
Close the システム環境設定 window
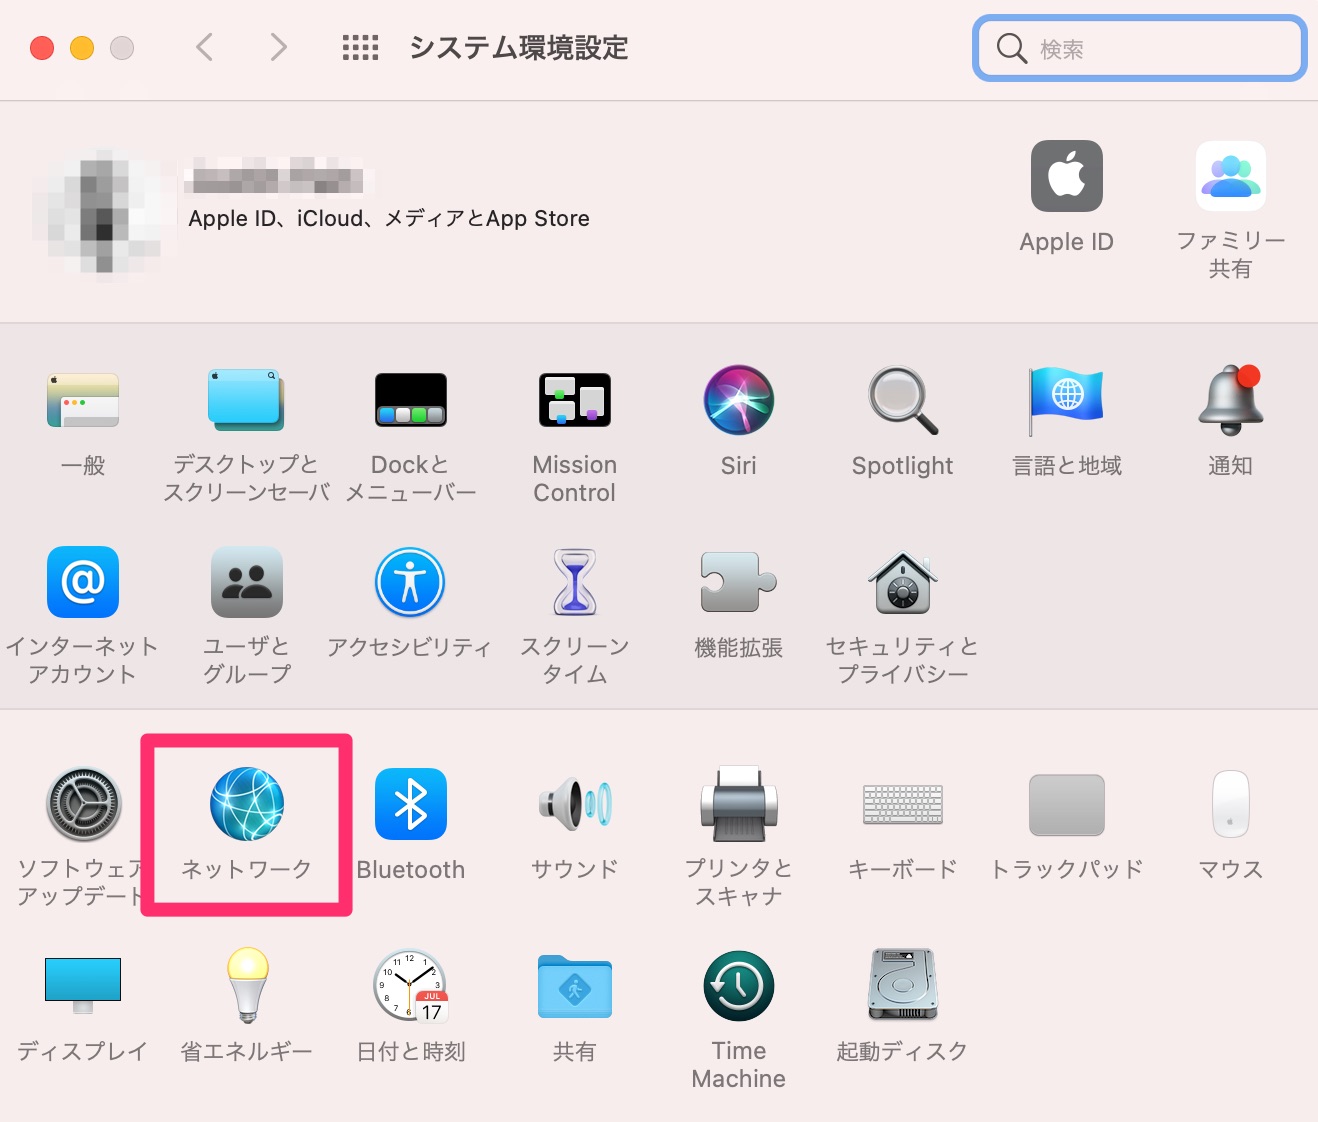42,48
